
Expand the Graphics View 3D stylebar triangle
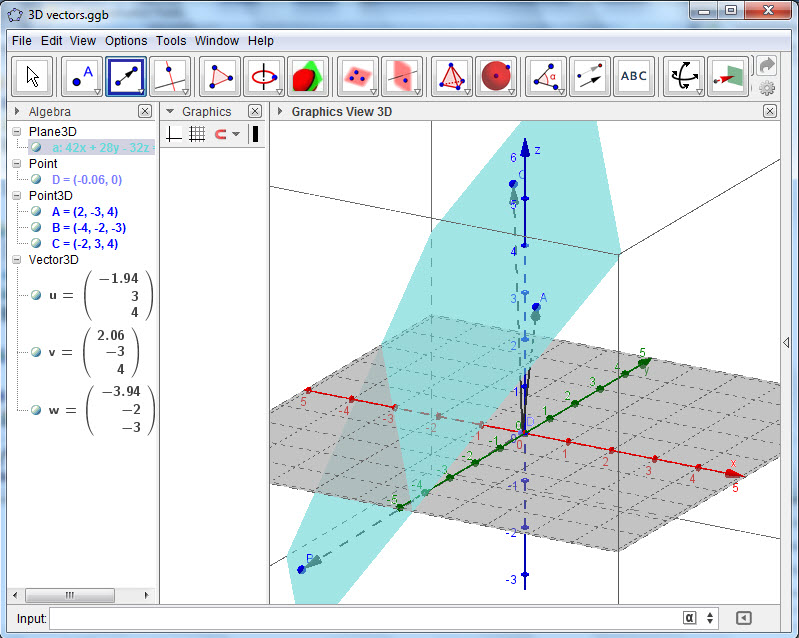(x=280, y=111)
